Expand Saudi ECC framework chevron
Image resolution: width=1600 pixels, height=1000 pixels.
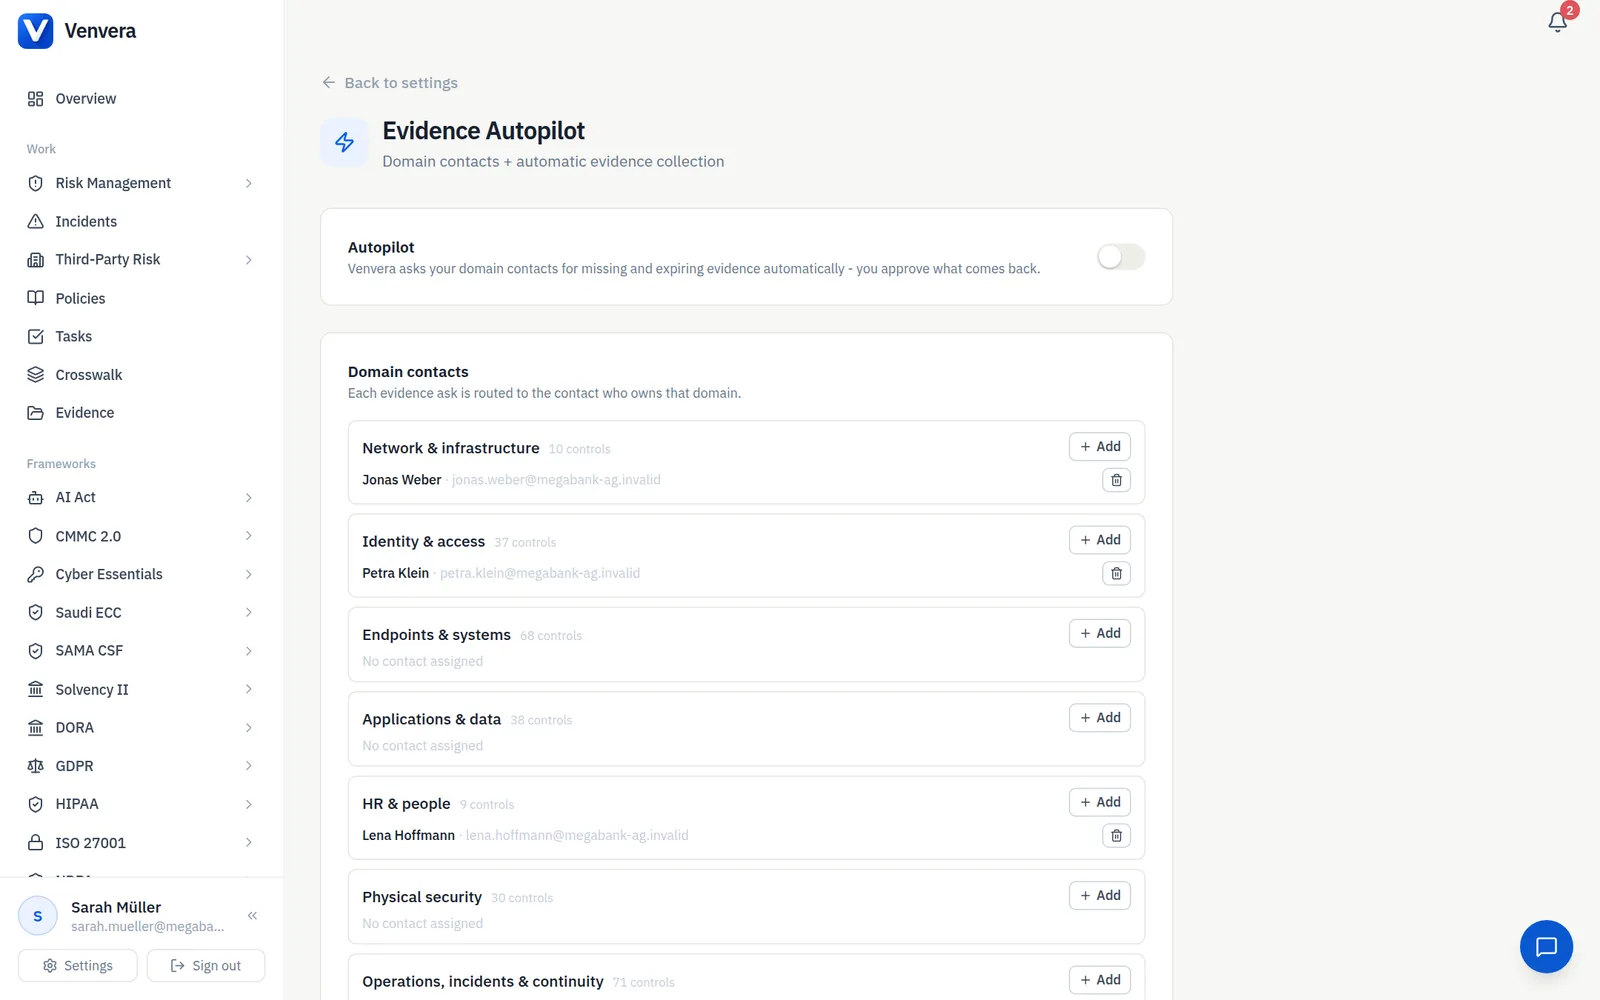(249, 612)
